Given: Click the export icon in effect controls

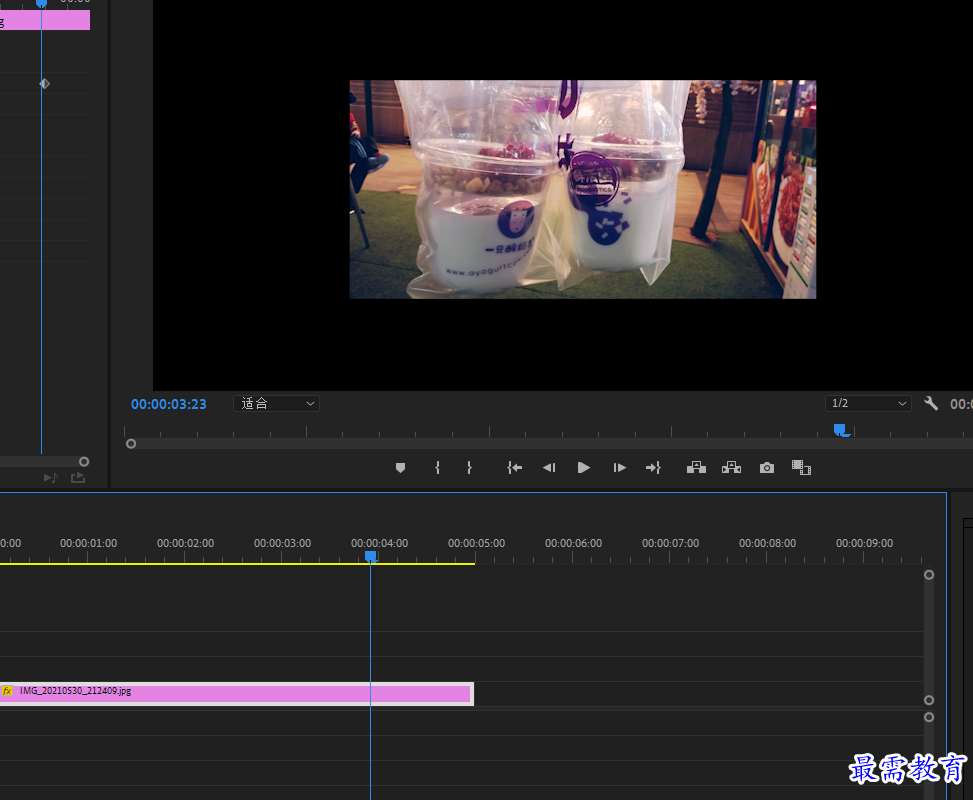Looking at the screenshot, I should click(78, 477).
